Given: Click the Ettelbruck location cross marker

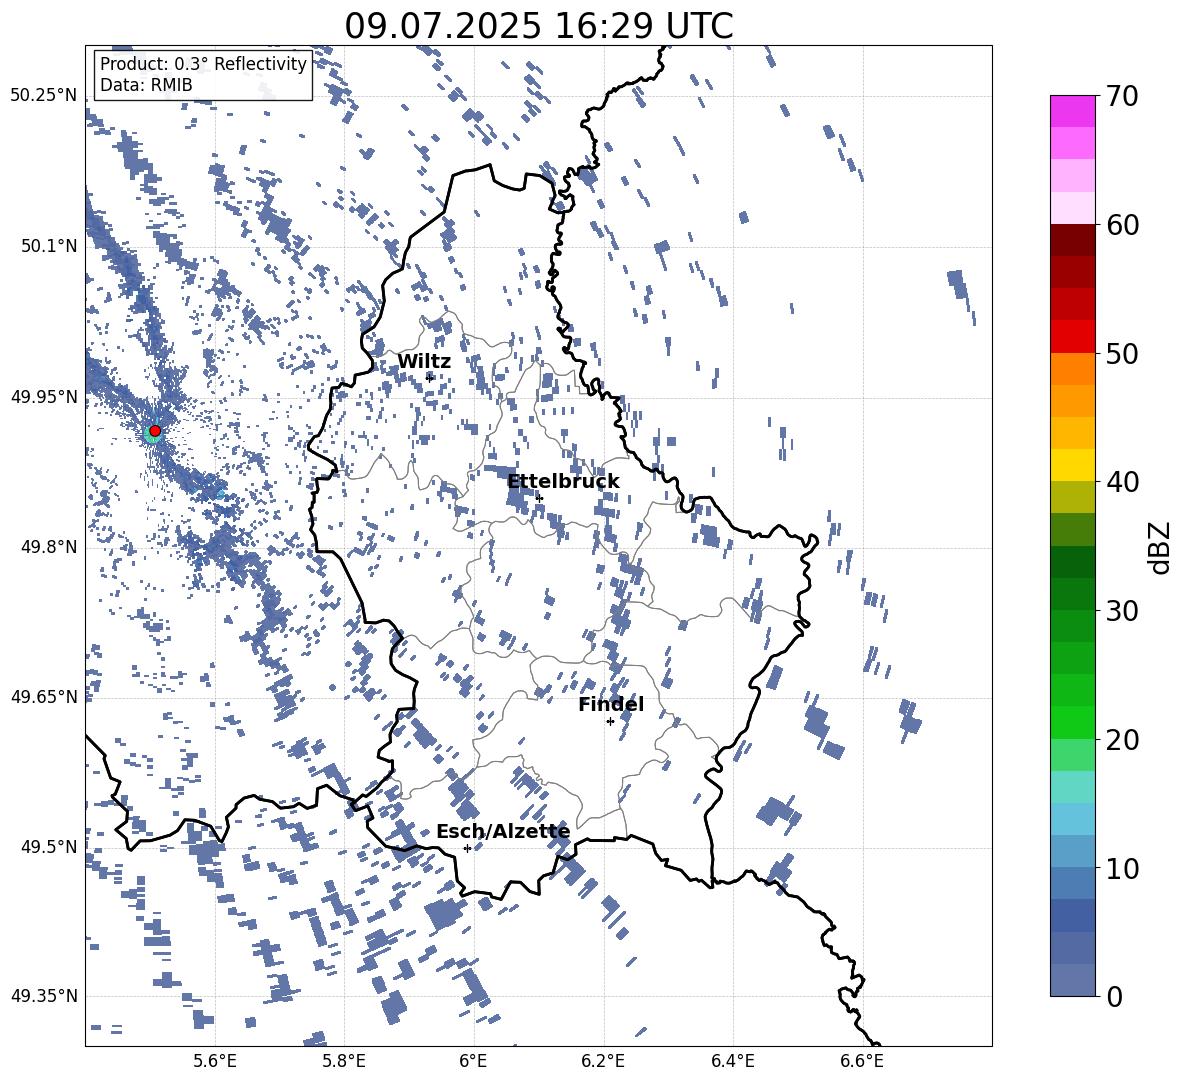Looking at the screenshot, I should [539, 498].
